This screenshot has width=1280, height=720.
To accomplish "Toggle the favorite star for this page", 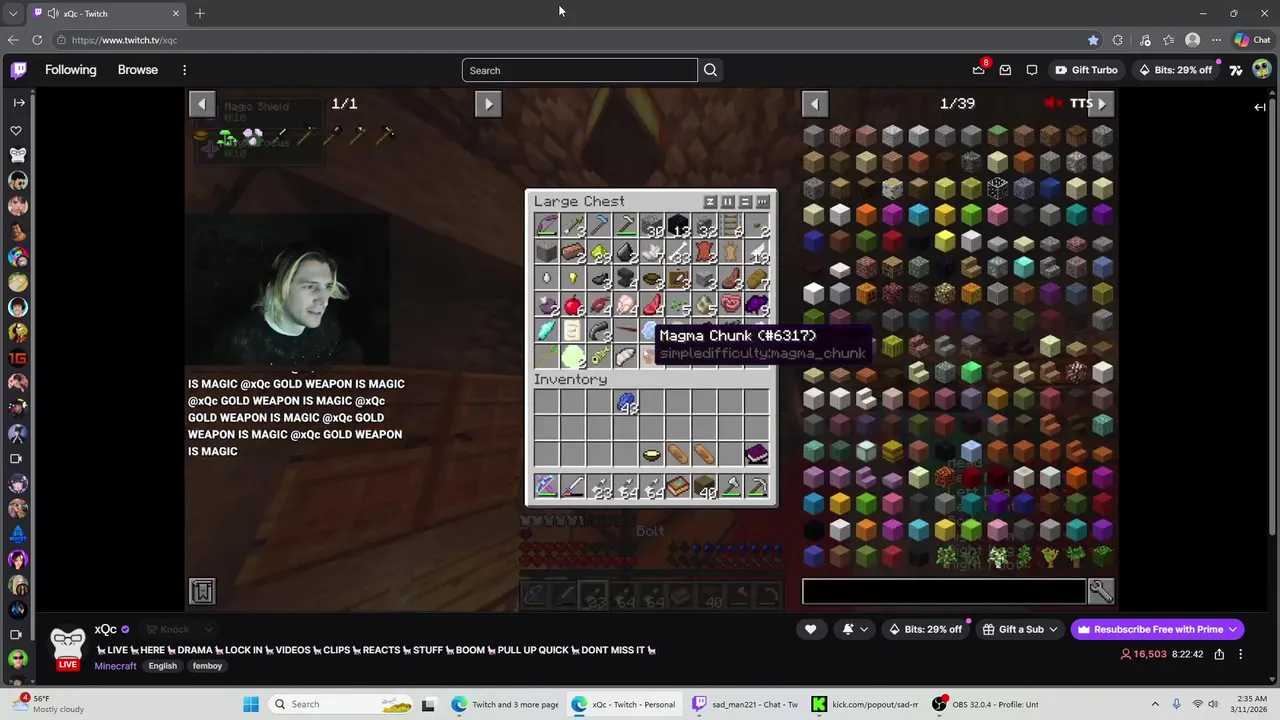I will point(1093,40).
